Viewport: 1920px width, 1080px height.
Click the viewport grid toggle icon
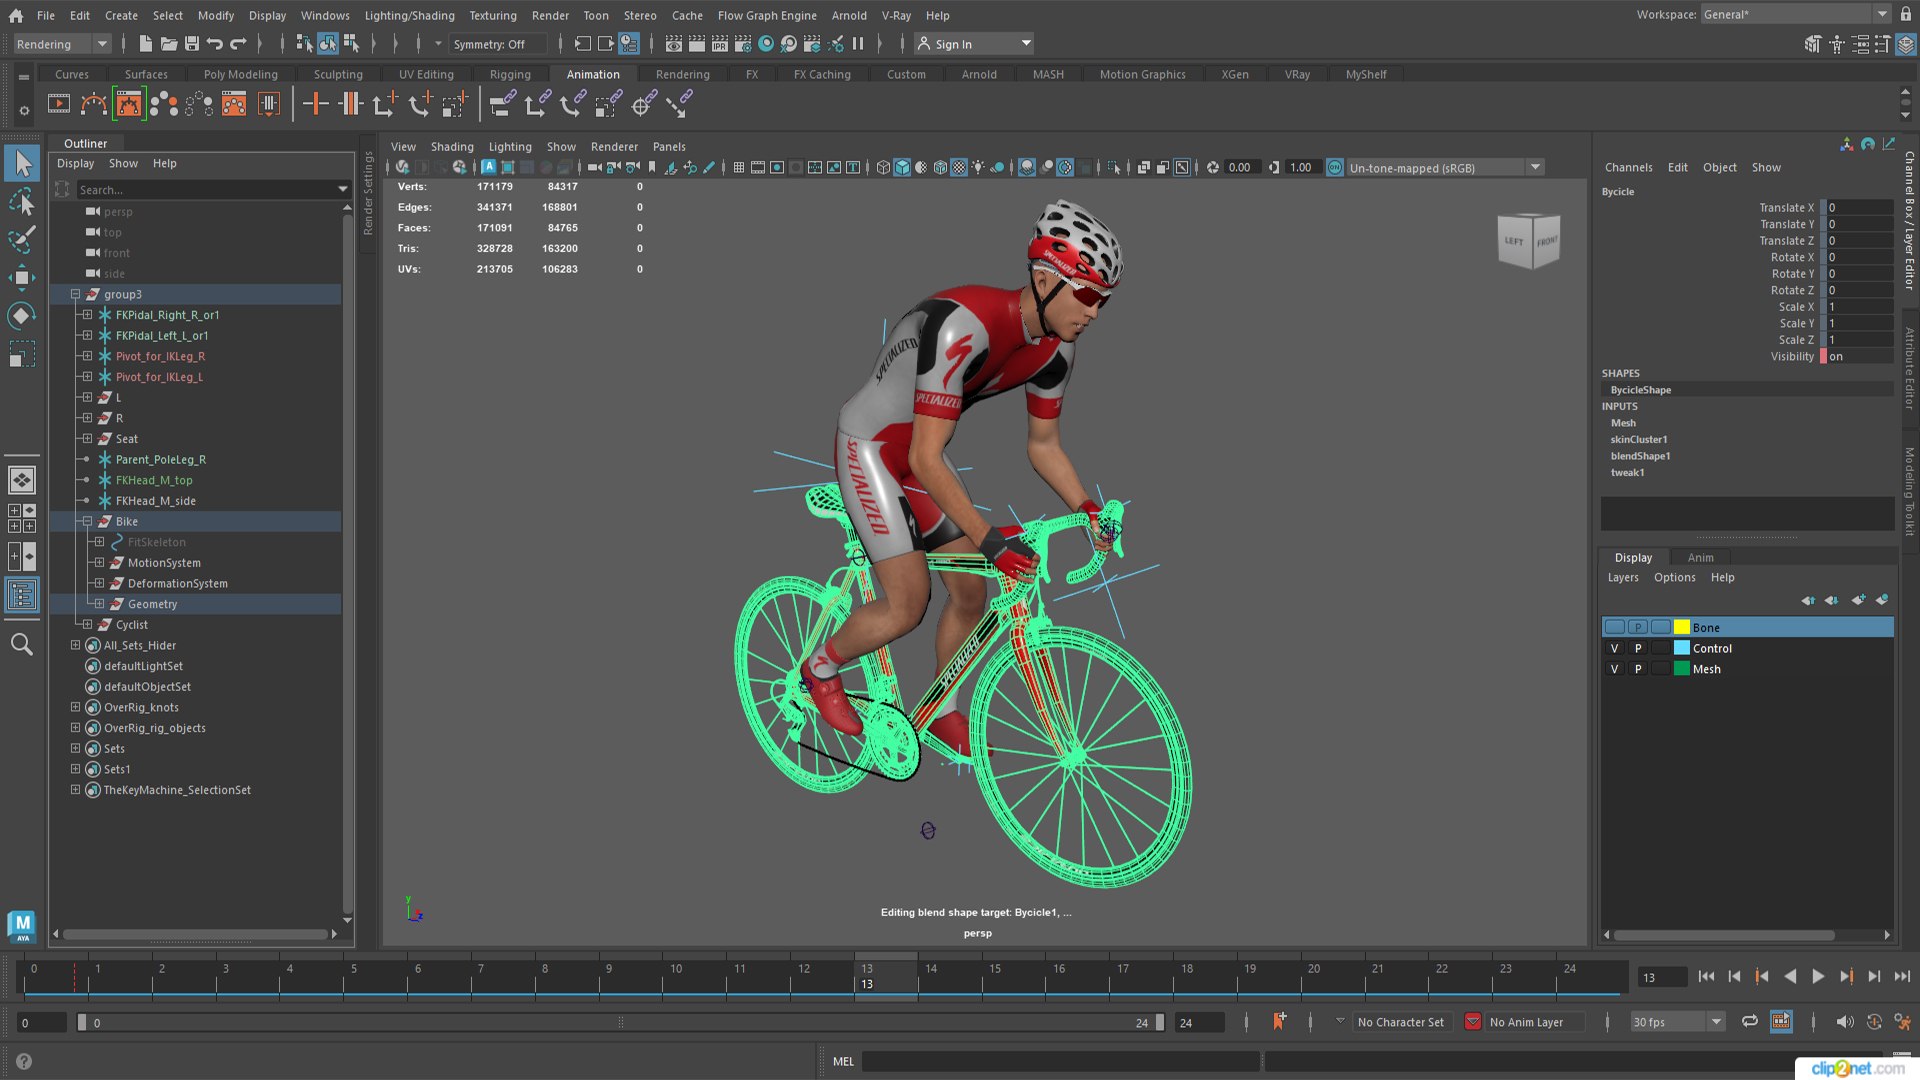(738, 168)
